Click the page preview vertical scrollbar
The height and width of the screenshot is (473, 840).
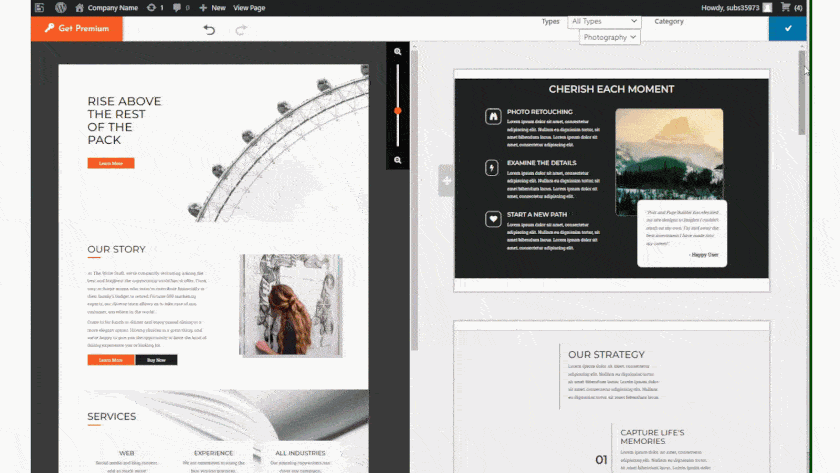414,201
